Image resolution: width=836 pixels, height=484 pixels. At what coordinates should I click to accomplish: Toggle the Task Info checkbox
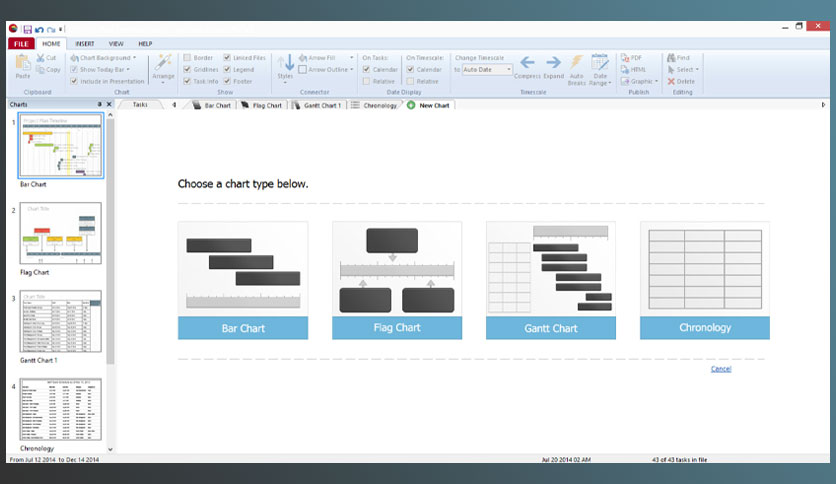[187, 82]
